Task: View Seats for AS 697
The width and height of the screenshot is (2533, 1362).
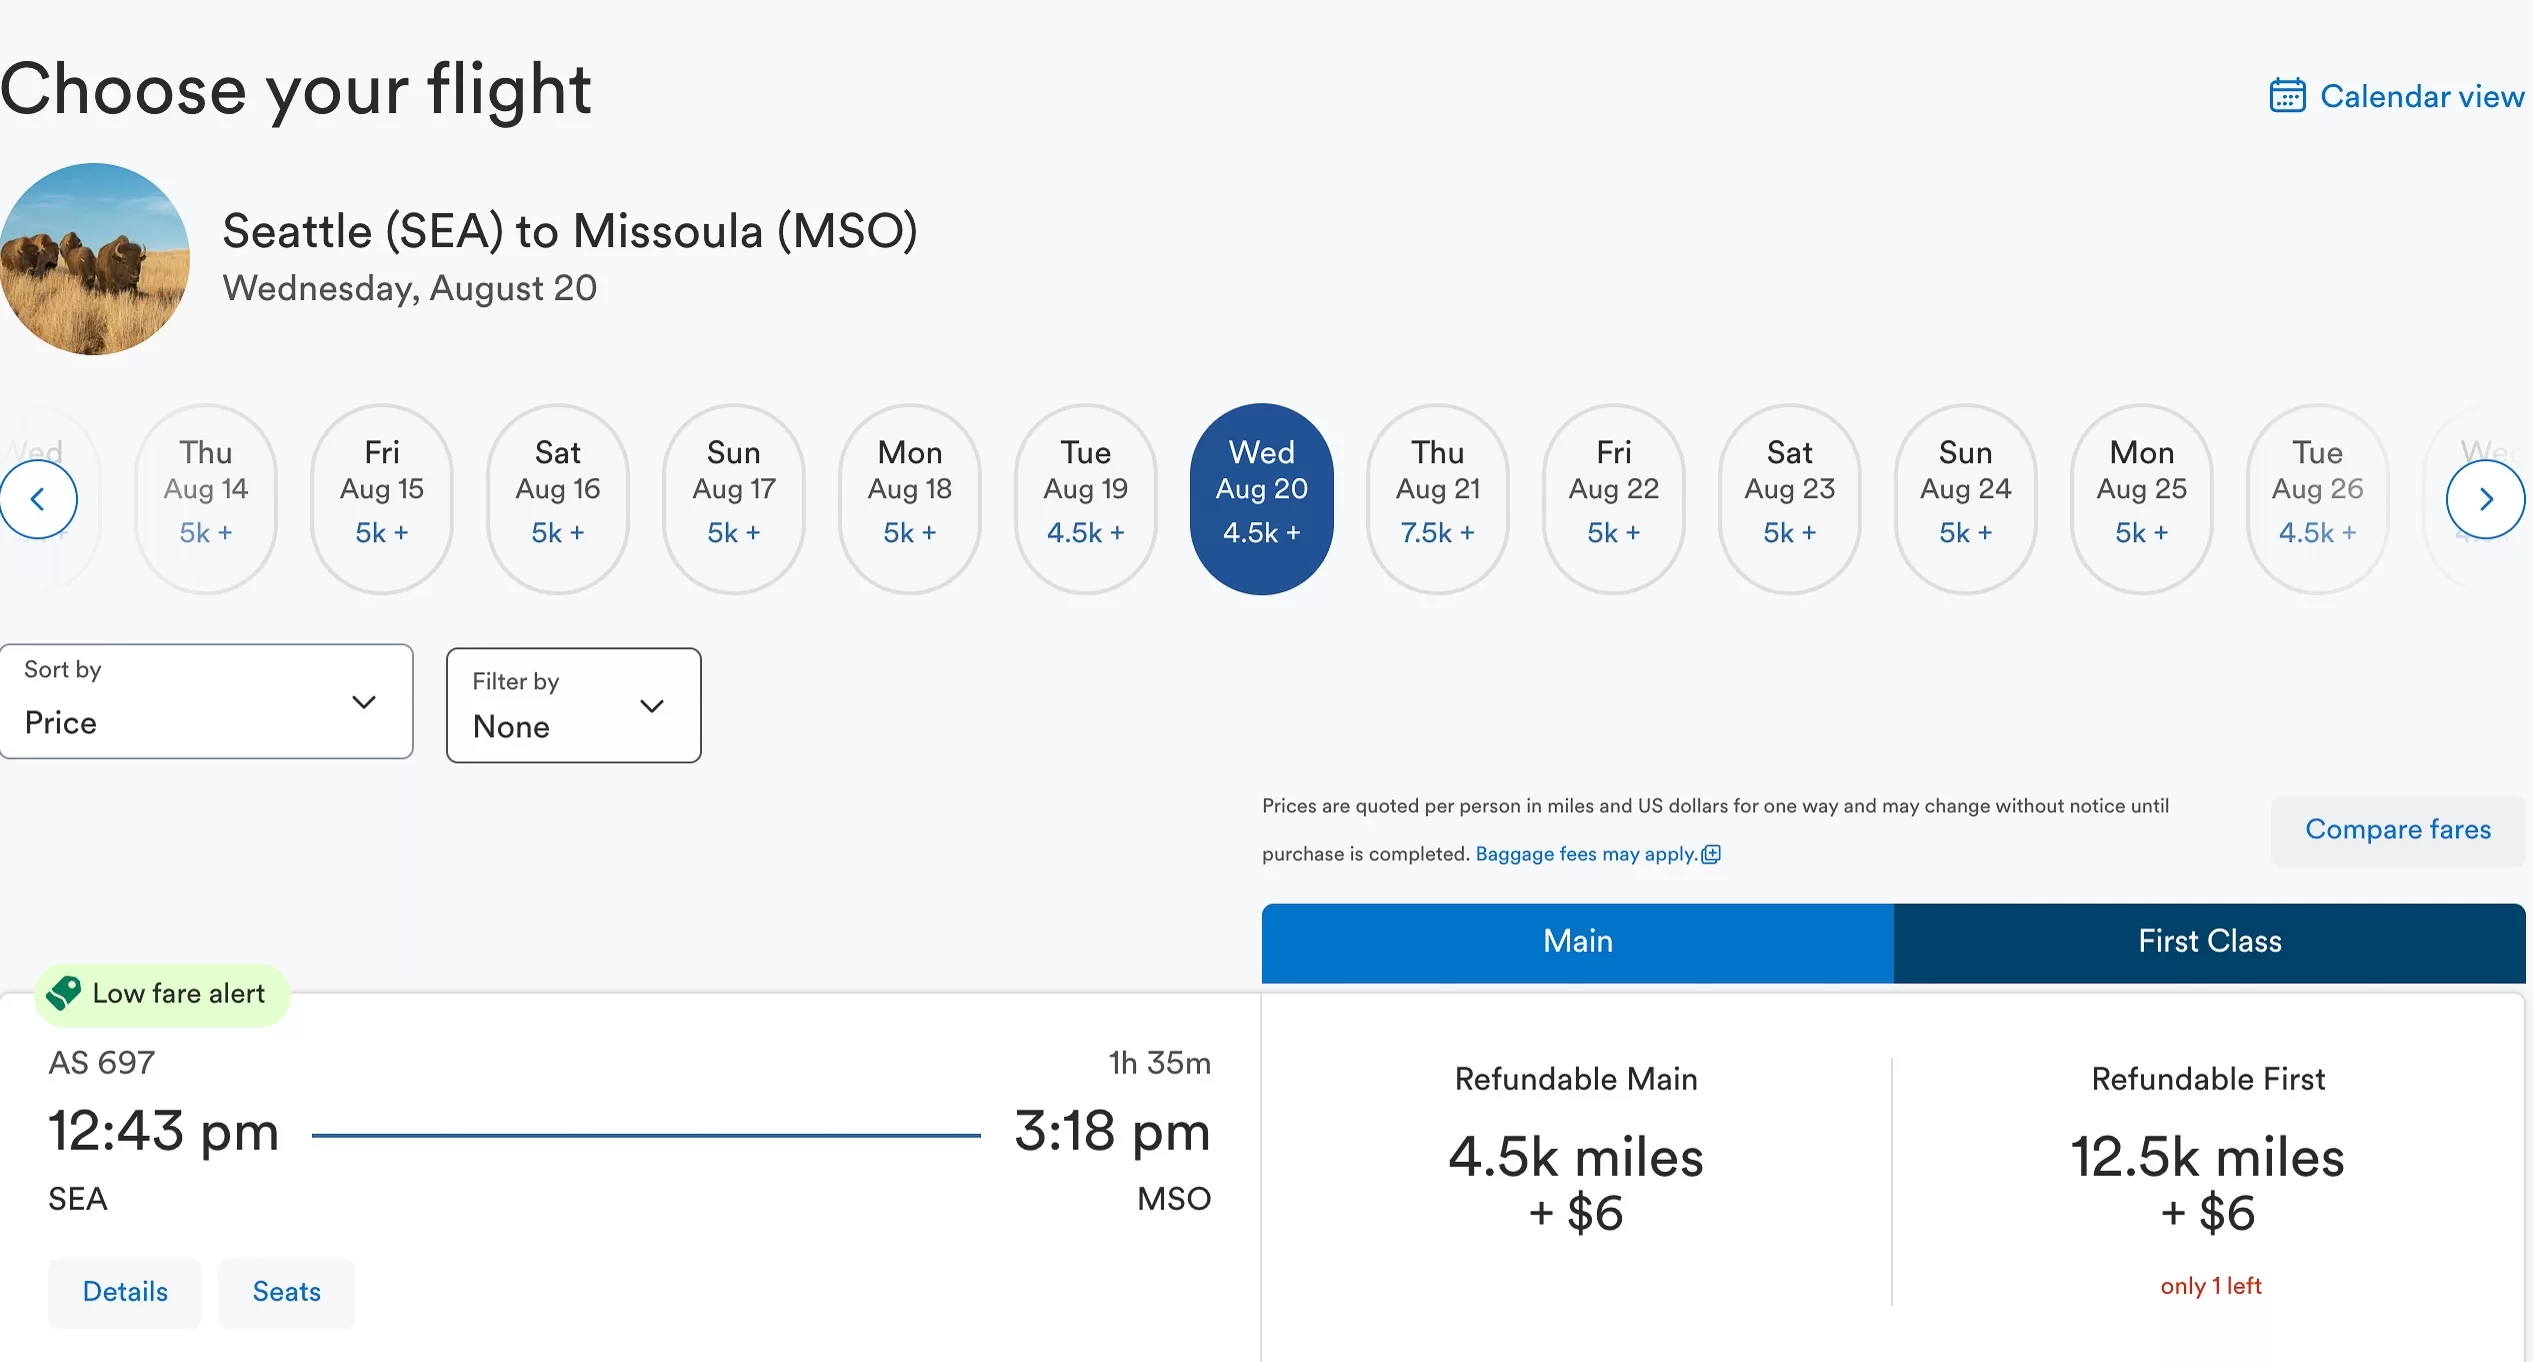Action: (286, 1291)
